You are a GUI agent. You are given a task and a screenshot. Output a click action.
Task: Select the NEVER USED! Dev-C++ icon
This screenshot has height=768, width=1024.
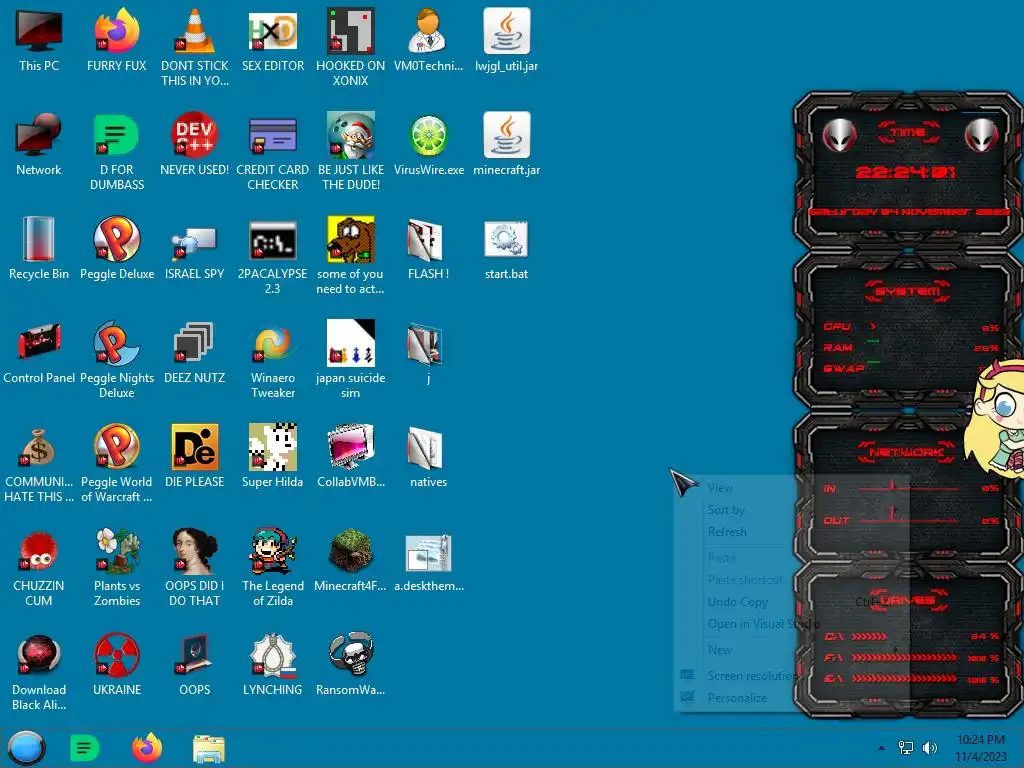tap(195, 144)
